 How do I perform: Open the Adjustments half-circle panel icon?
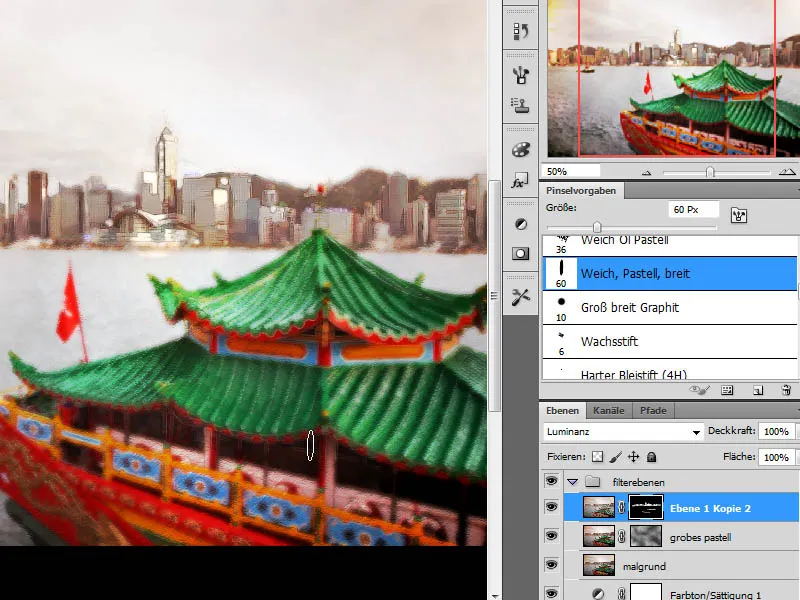(x=520, y=224)
